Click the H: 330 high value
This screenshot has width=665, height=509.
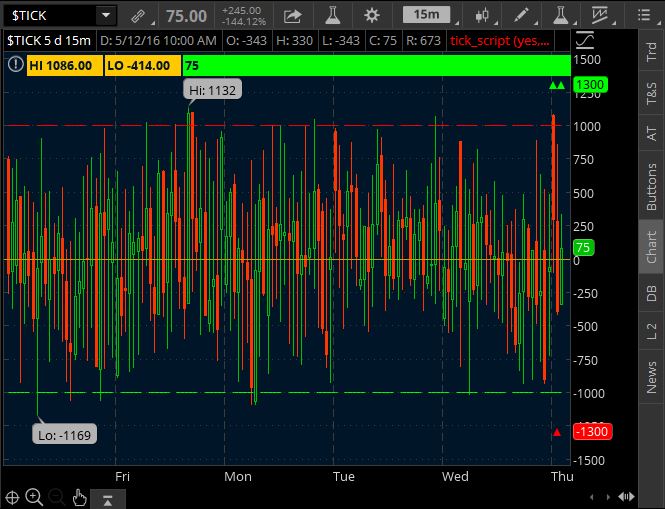pyautogui.click(x=295, y=41)
